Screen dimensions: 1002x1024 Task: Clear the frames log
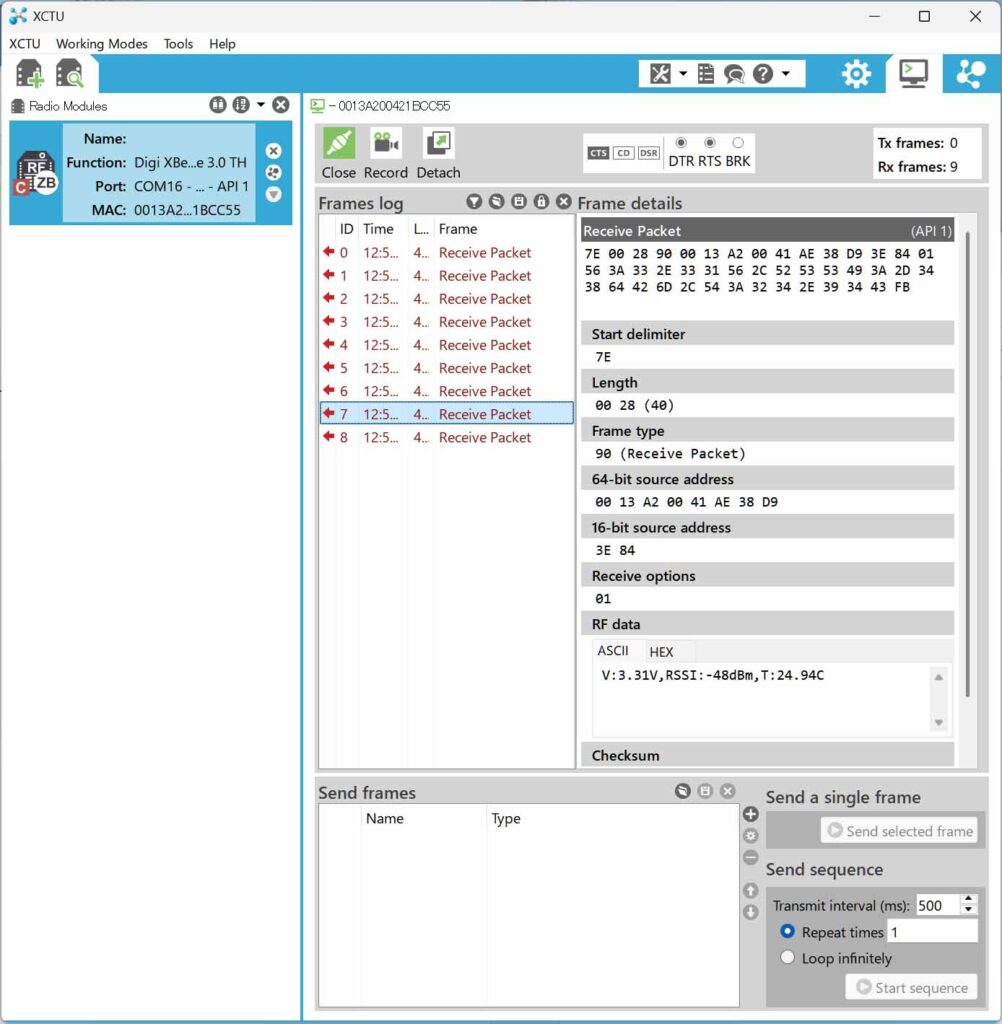tap(564, 202)
